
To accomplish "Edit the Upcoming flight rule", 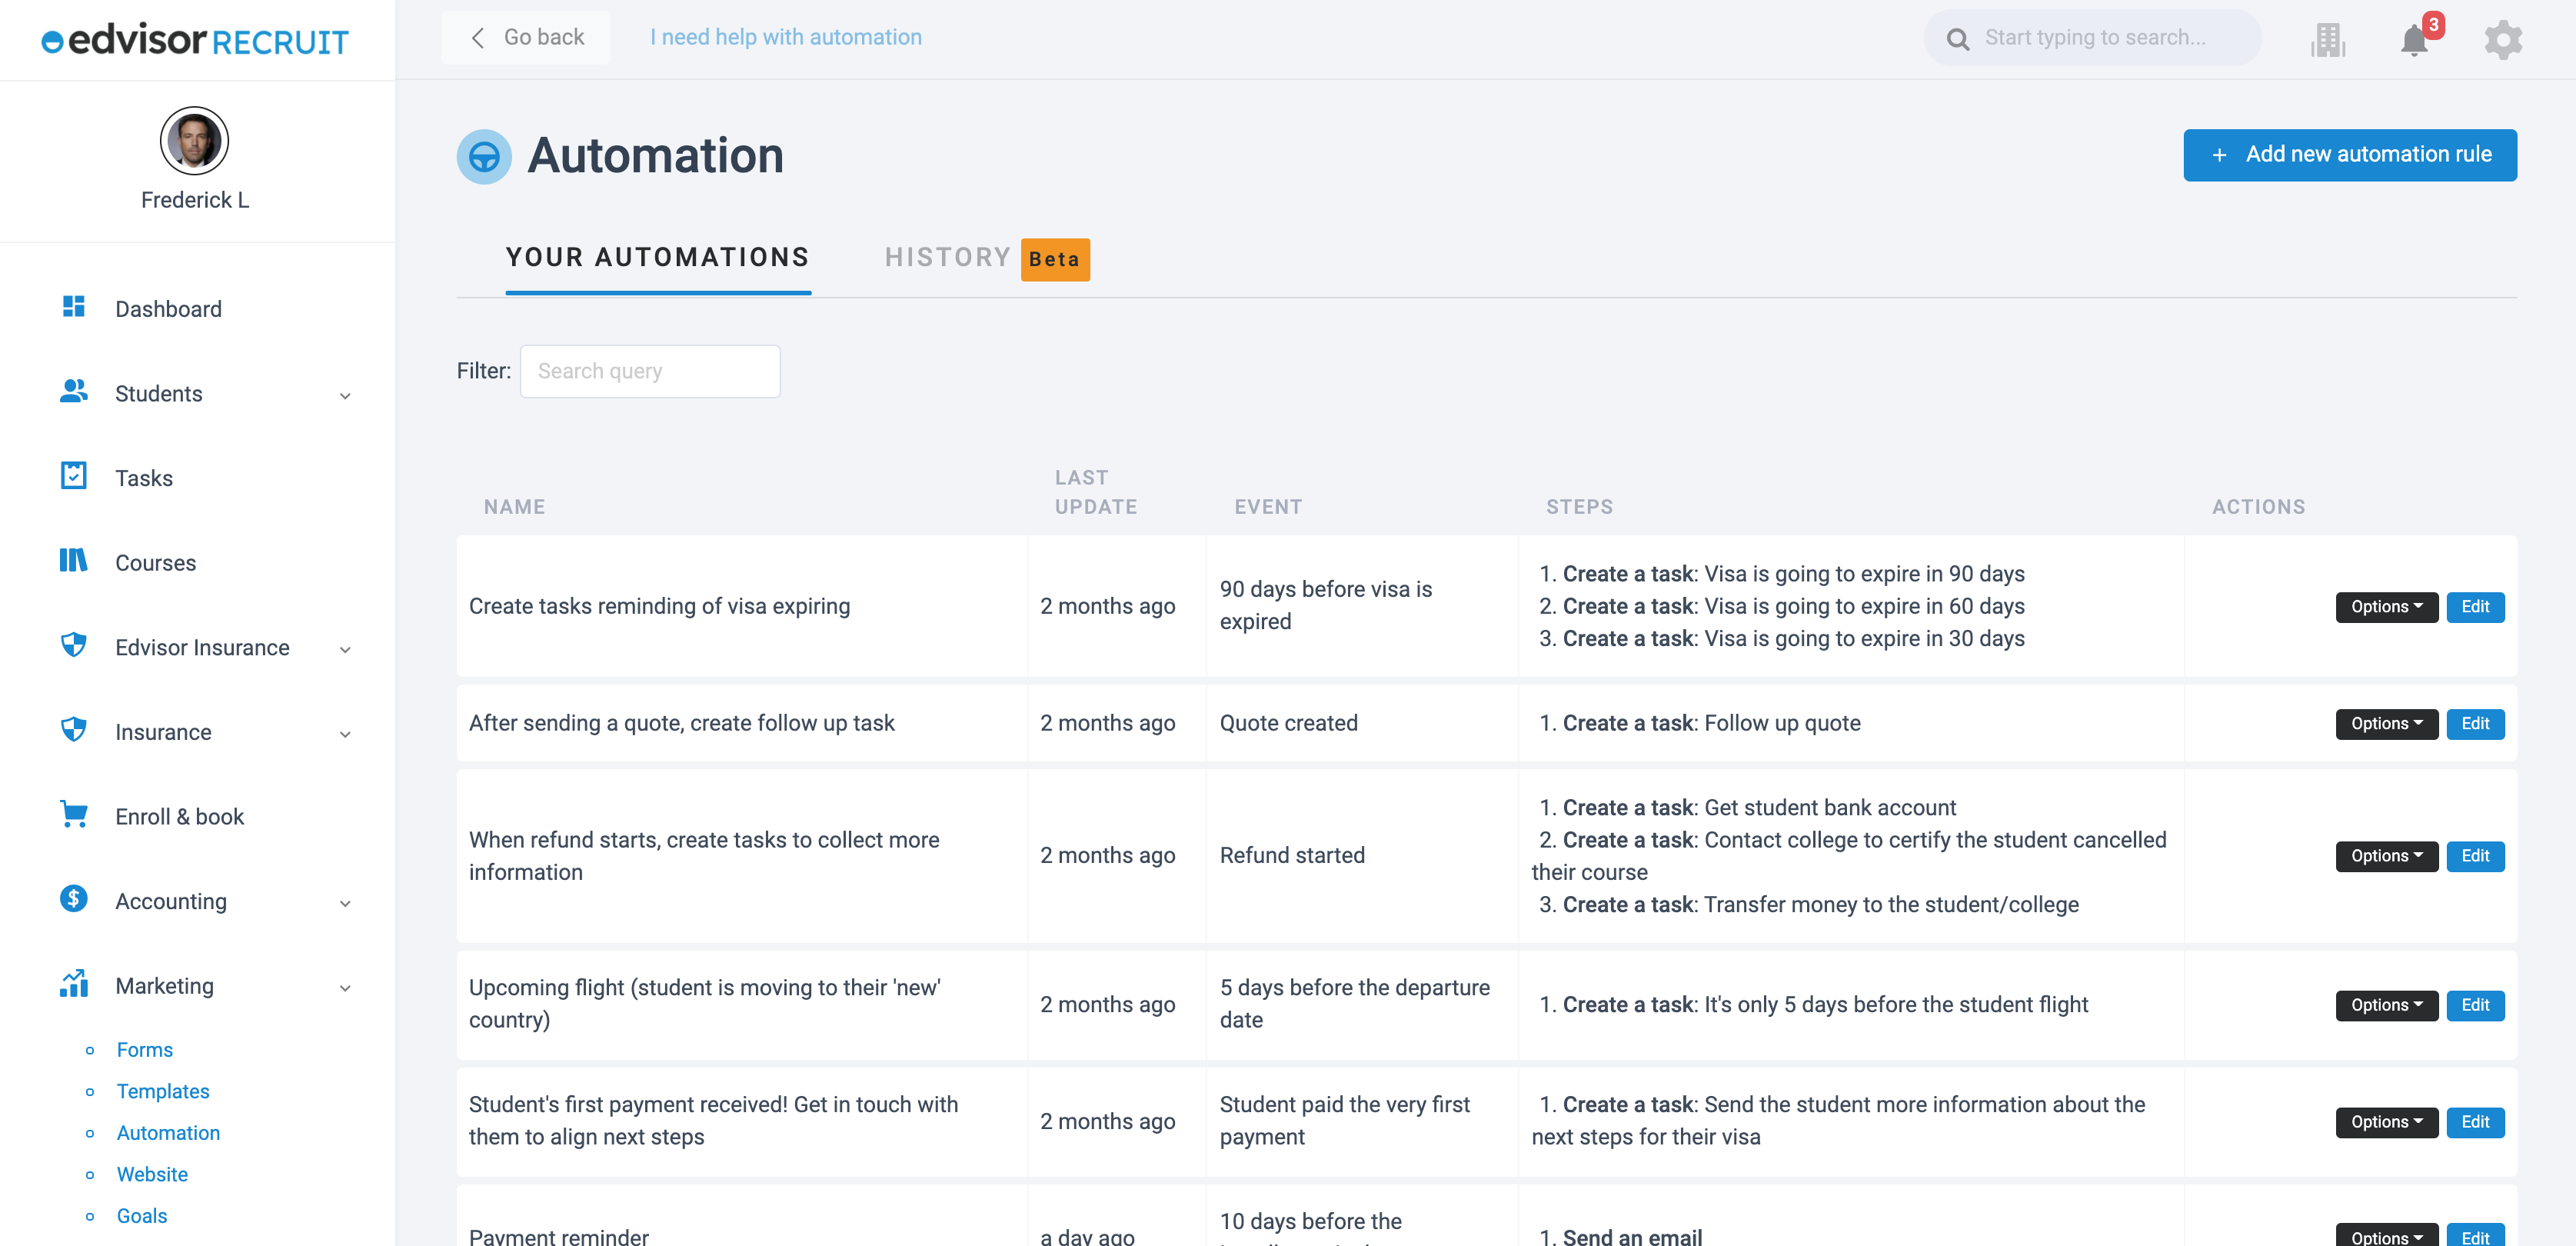I will click(x=2475, y=1005).
